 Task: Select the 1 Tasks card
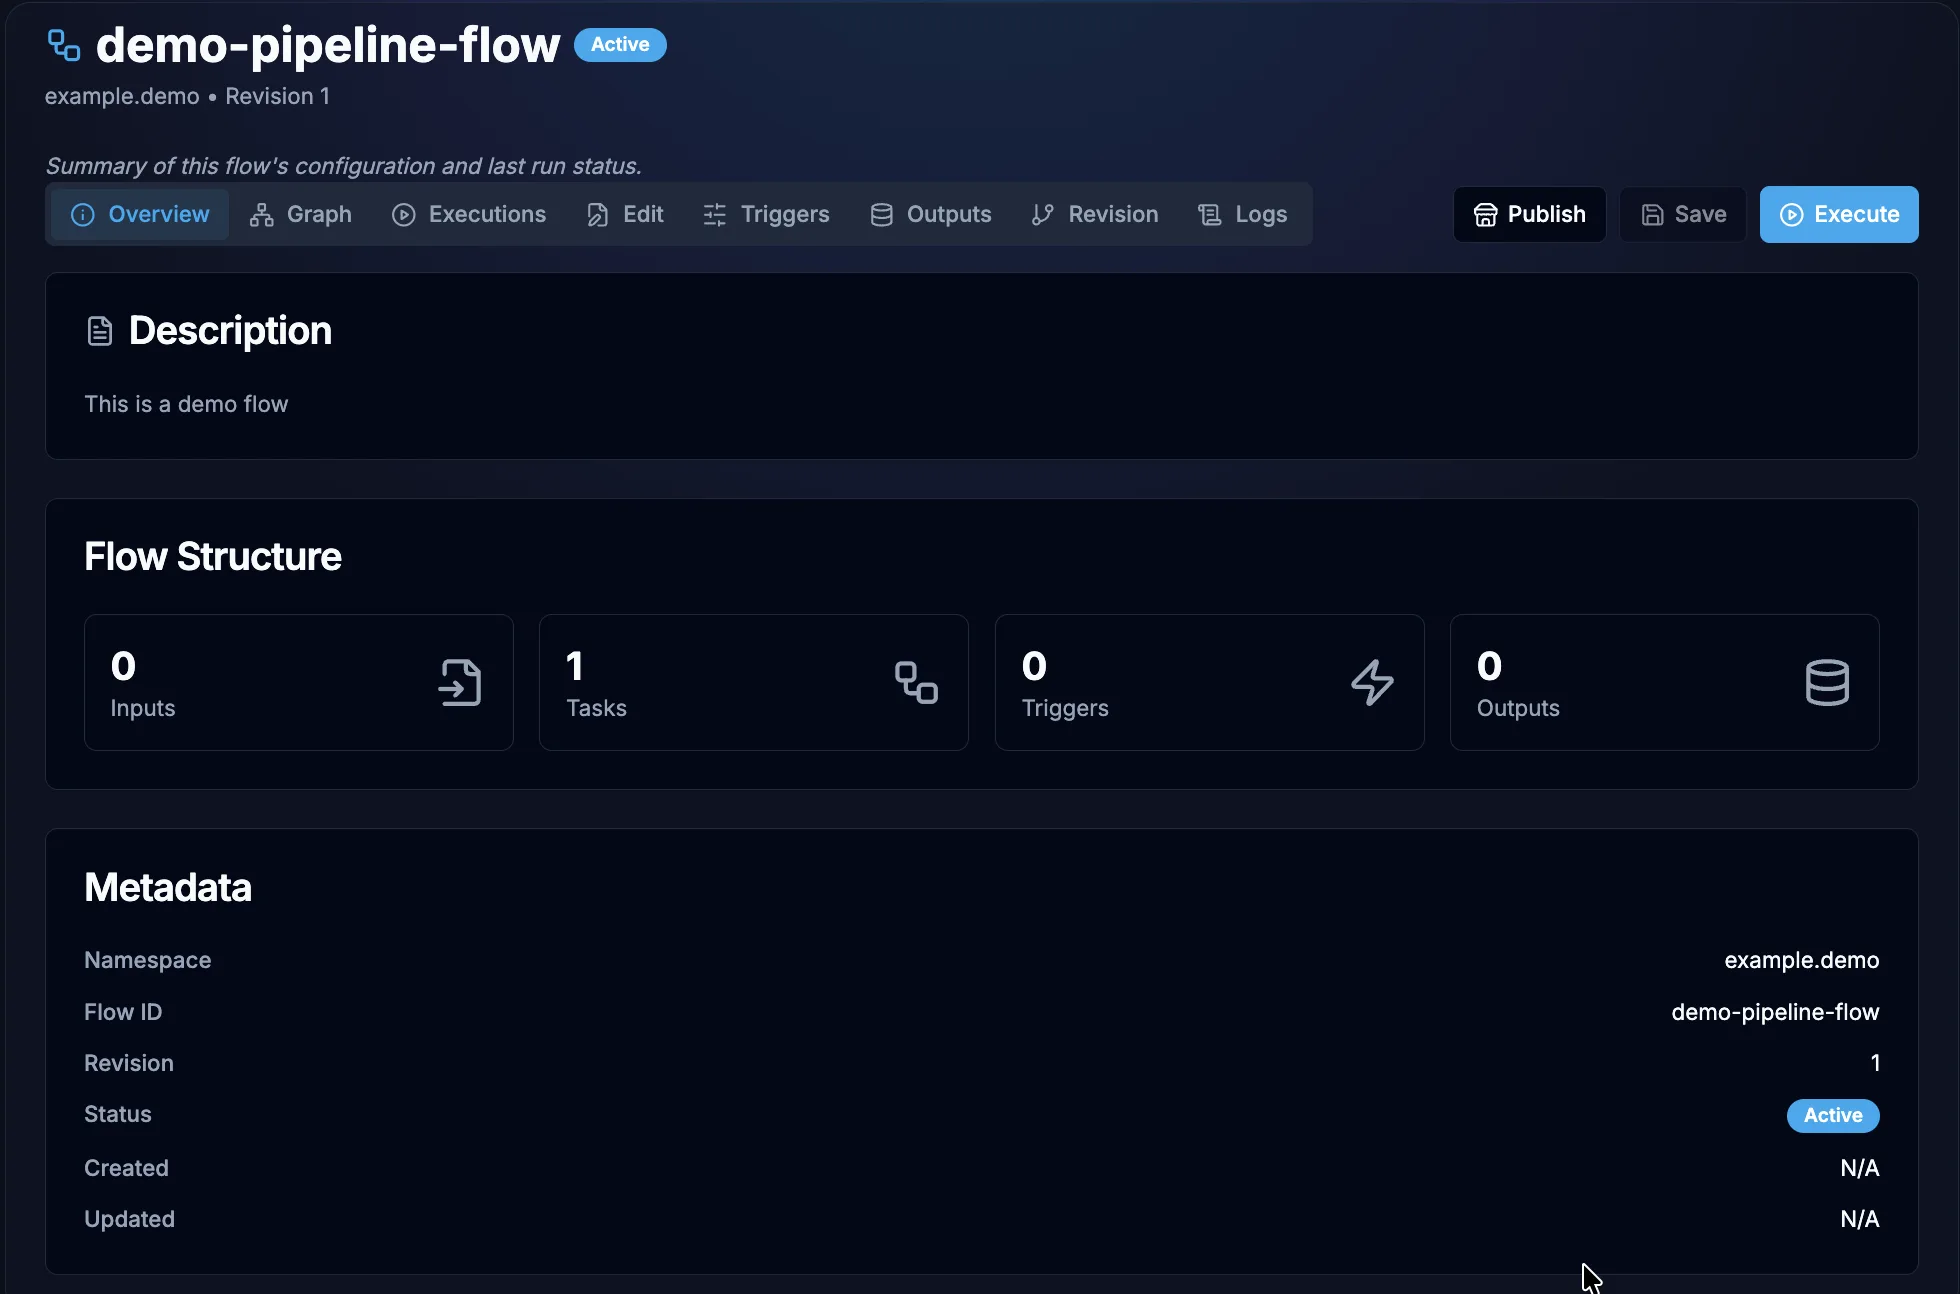click(754, 683)
